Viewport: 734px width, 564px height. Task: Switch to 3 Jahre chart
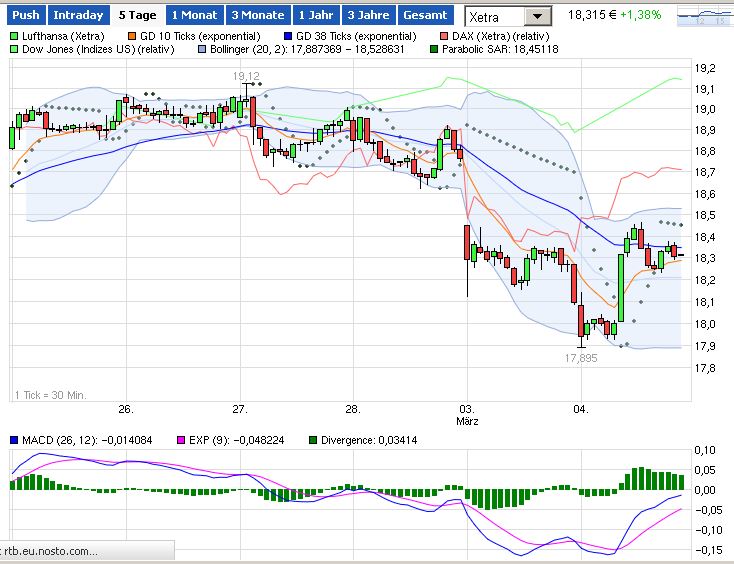[x=368, y=15]
